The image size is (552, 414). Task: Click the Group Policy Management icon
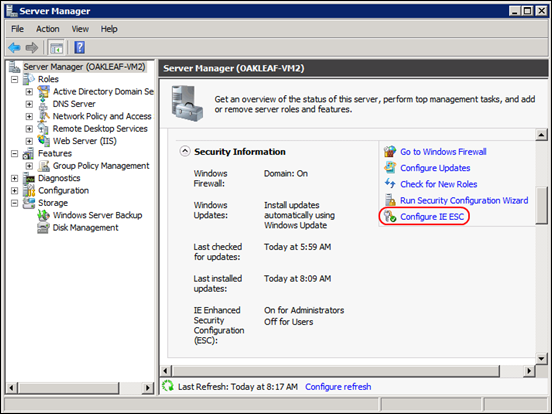[x=44, y=166]
